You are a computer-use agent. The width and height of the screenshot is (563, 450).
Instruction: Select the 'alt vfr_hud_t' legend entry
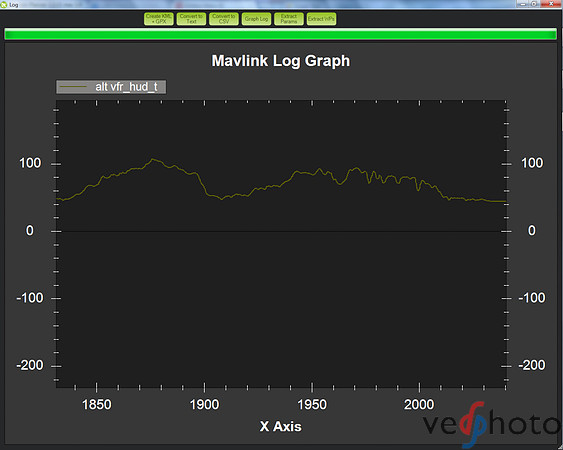(111, 87)
